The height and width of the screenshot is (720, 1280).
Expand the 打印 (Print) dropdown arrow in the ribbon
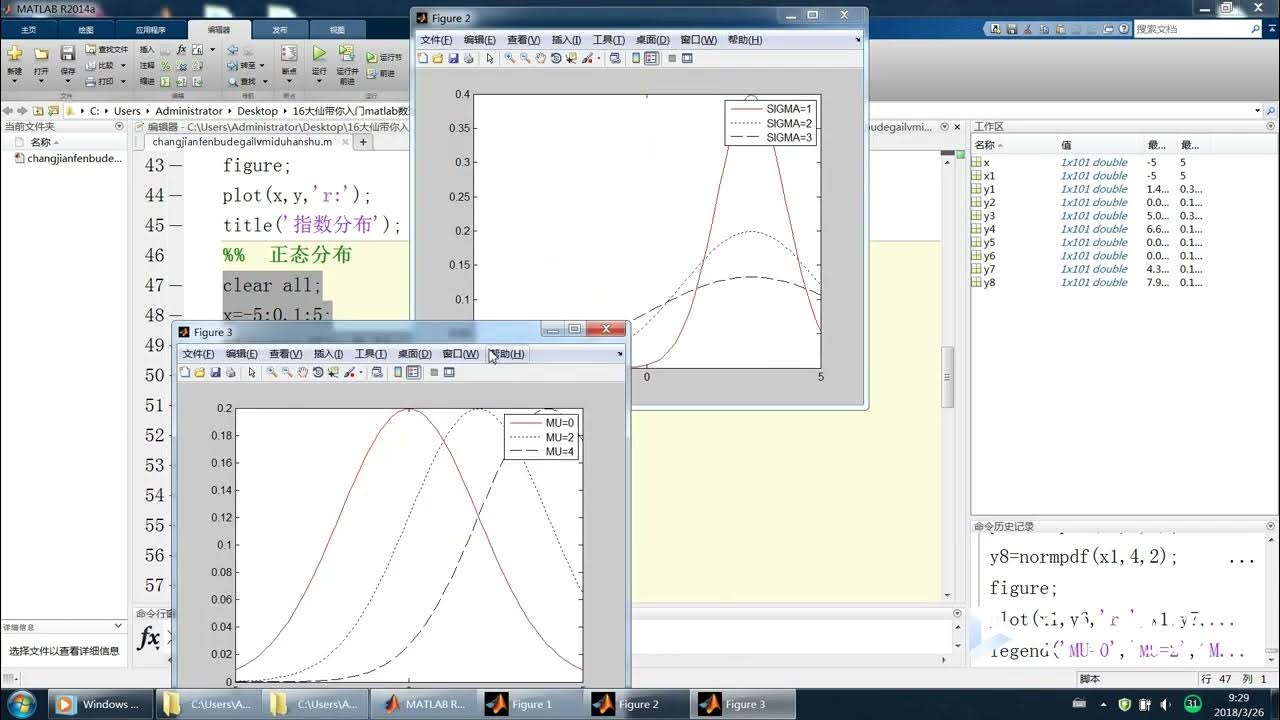[x=124, y=81]
